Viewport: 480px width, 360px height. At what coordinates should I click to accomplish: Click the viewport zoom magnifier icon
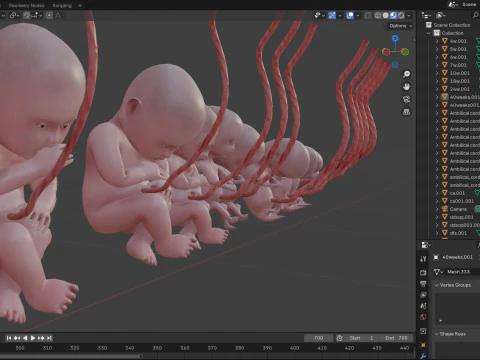coord(406,74)
